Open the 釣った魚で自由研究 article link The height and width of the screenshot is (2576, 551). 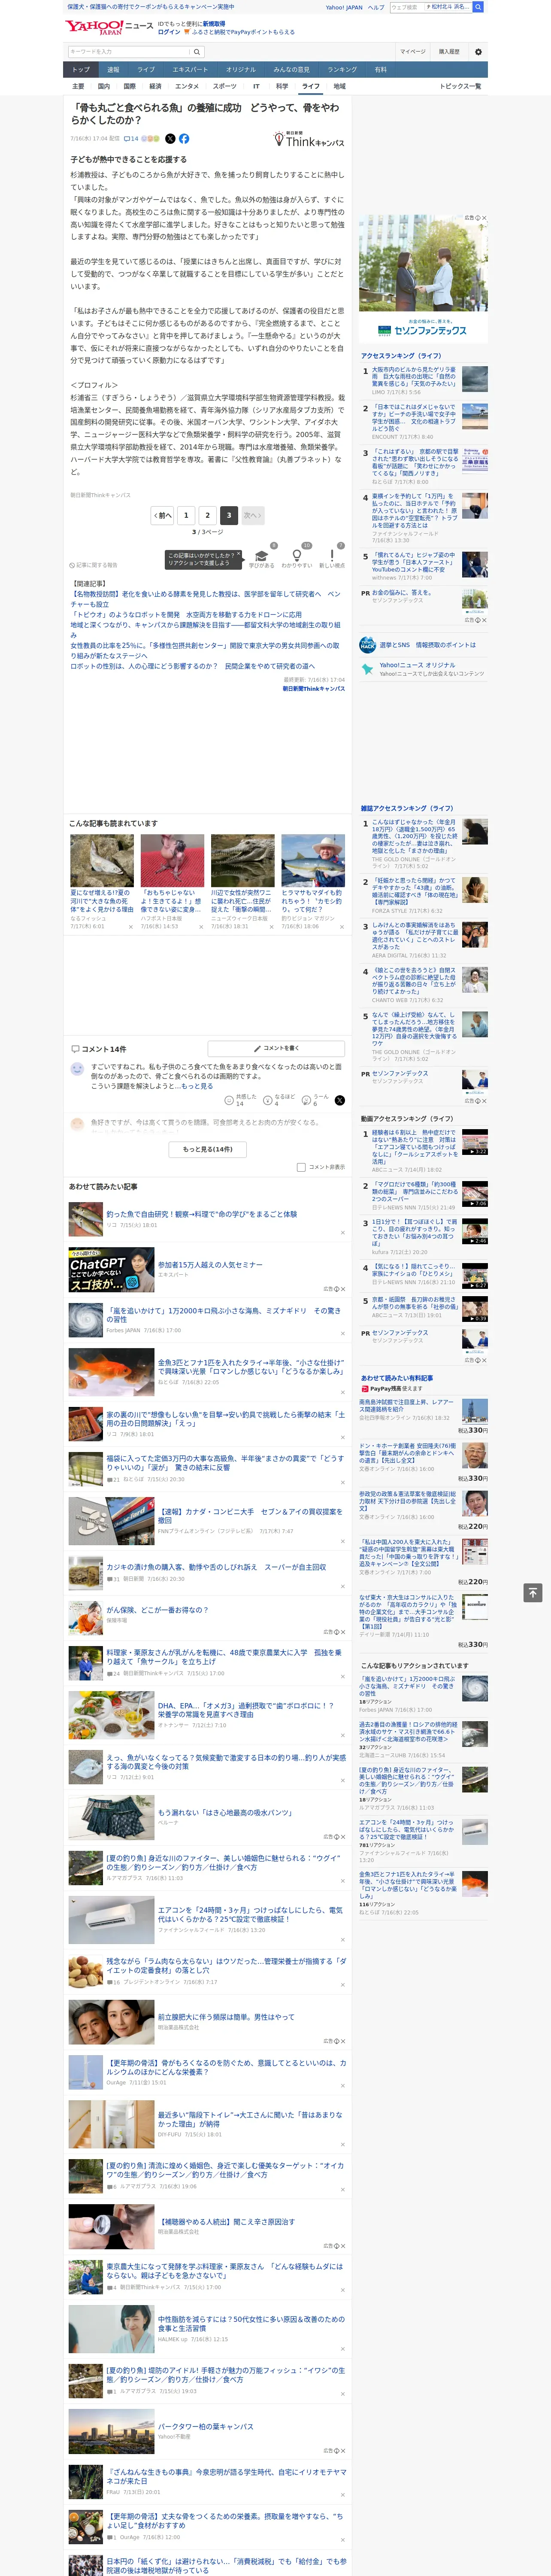[x=202, y=1214]
